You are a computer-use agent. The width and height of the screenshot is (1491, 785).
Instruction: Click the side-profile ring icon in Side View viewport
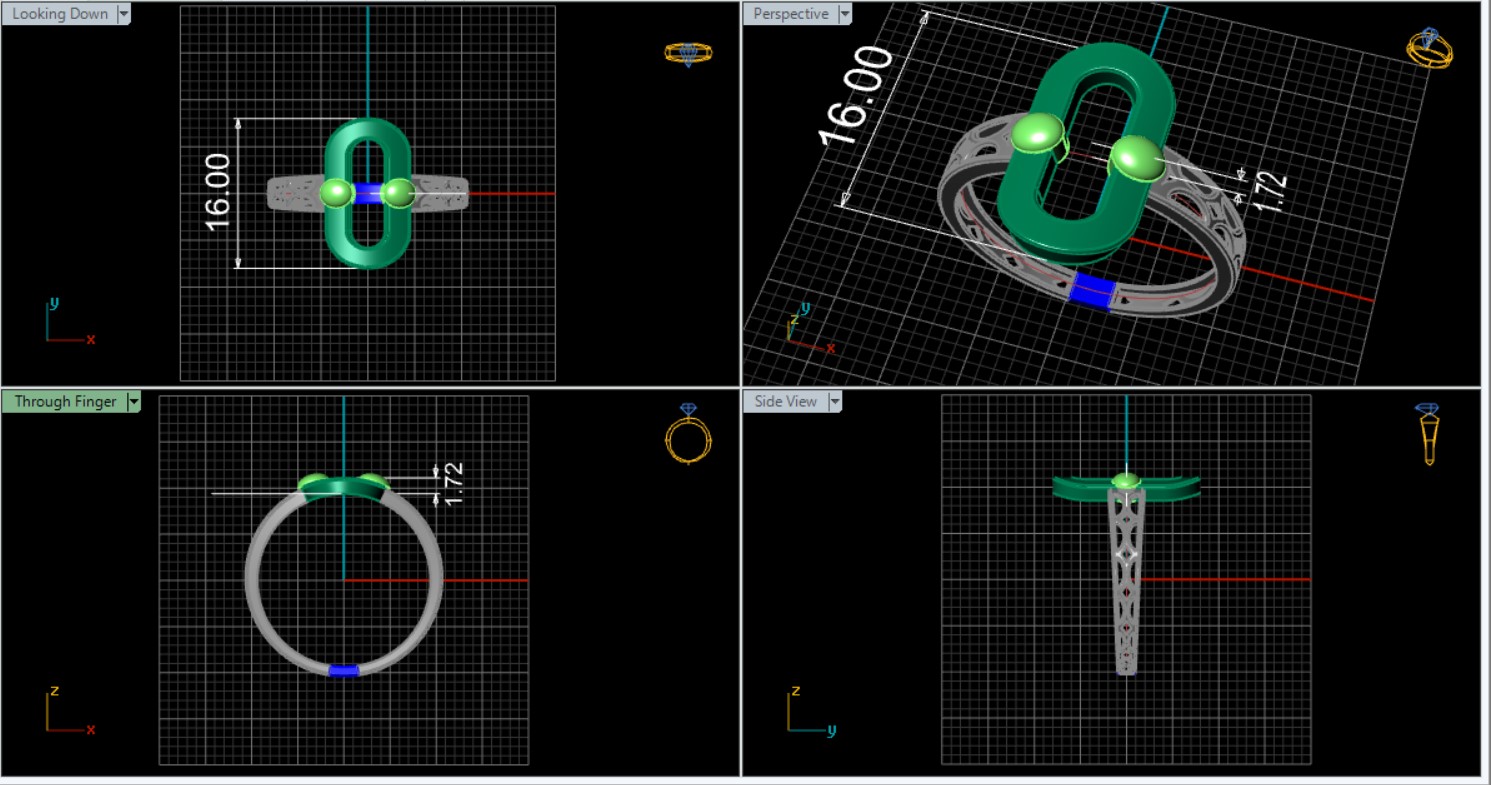[x=1428, y=433]
